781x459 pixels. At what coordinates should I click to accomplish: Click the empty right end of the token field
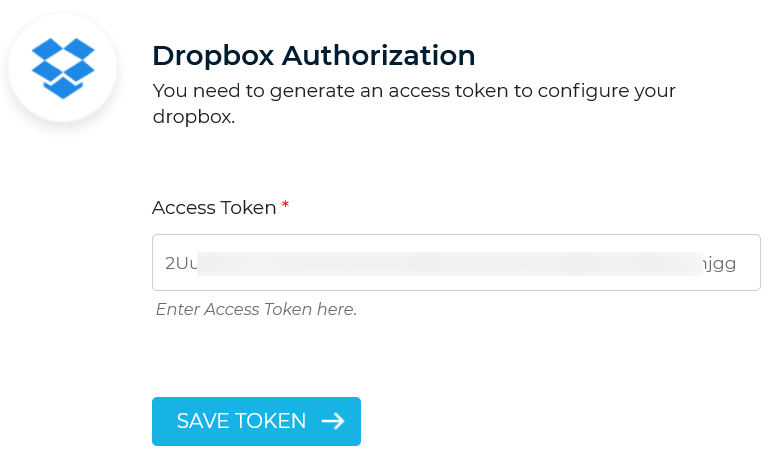point(748,262)
